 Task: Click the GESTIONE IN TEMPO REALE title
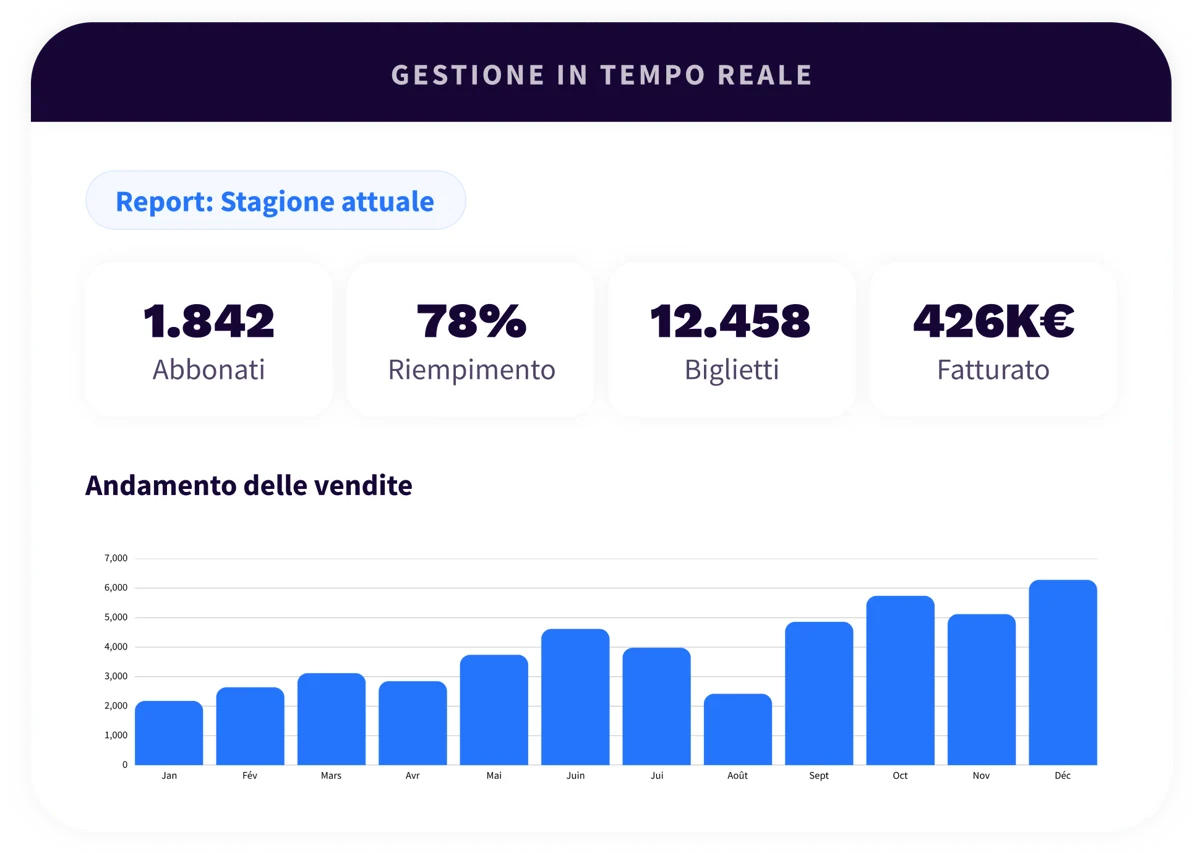(601, 75)
